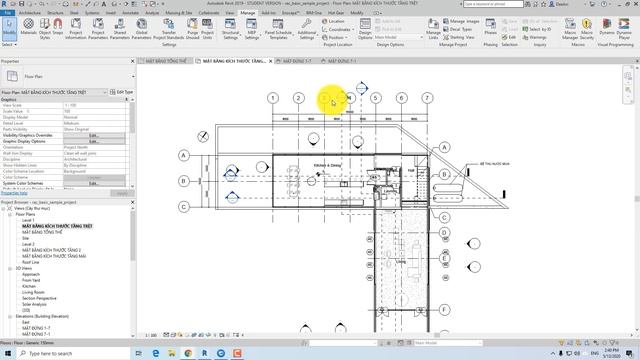The height and width of the screenshot is (360, 640).
Task: Open the Phases dialog
Action: 490,27
